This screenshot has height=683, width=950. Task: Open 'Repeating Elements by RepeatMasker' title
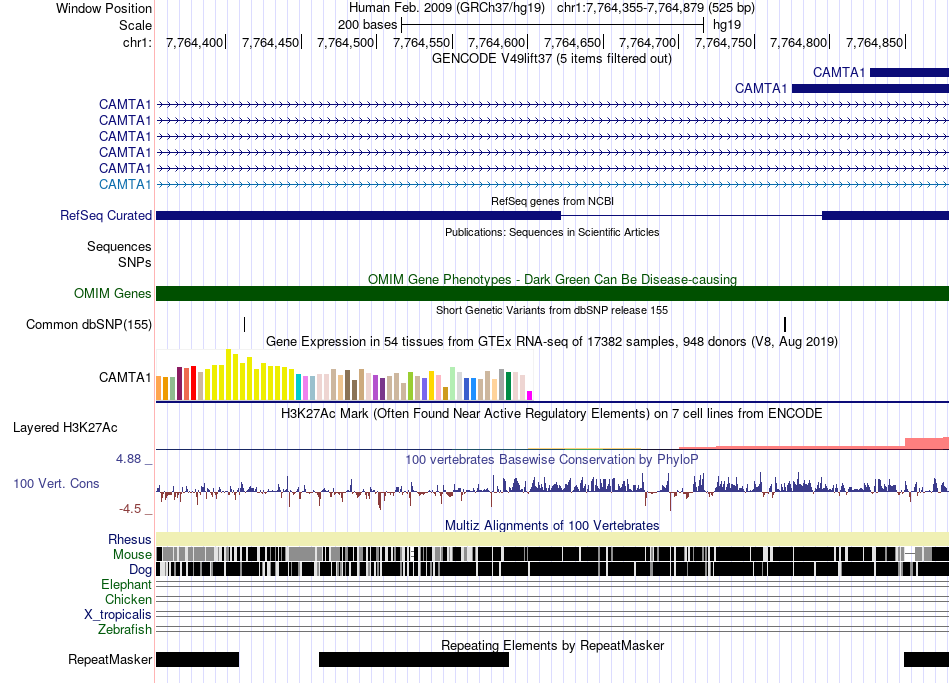click(x=552, y=645)
